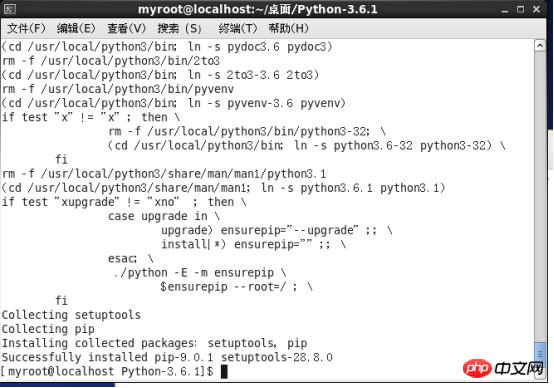The height and width of the screenshot is (388, 554).
Task: Maximize the terminal window
Action: pyautogui.click(x=520, y=10)
